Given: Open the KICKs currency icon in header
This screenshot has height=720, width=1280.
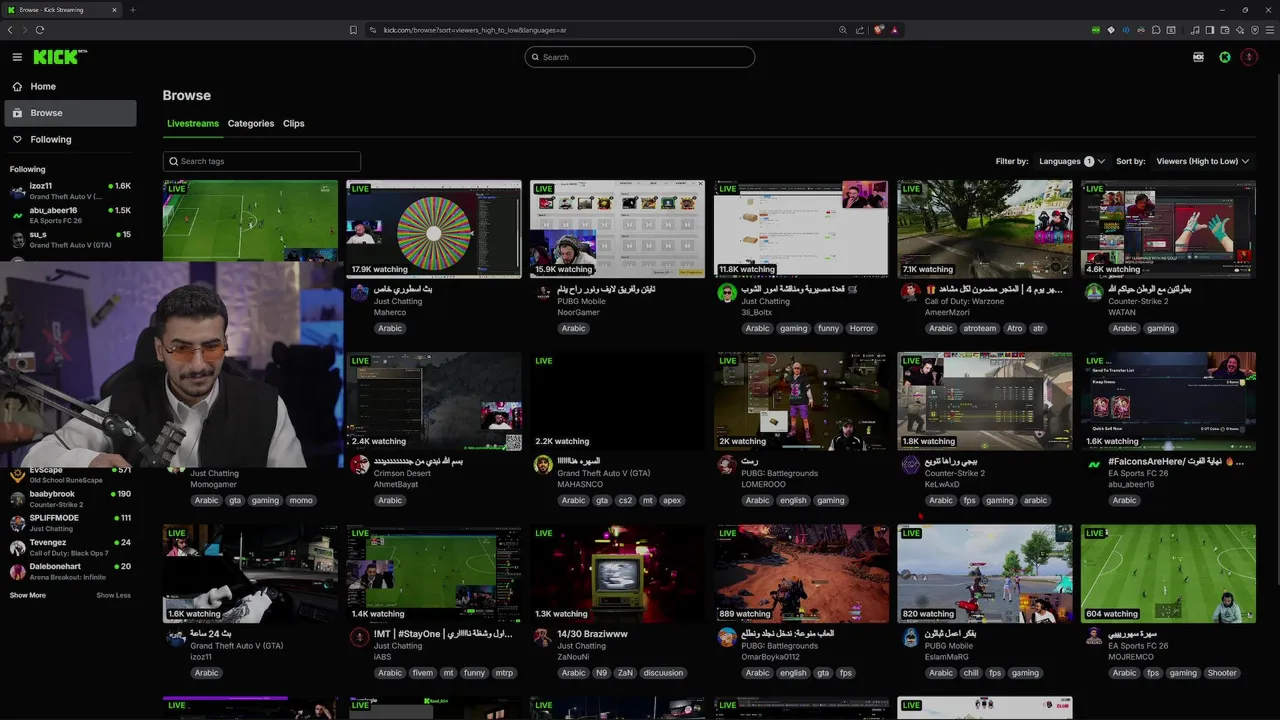Looking at the screenshot, I should coord(1198,57).
